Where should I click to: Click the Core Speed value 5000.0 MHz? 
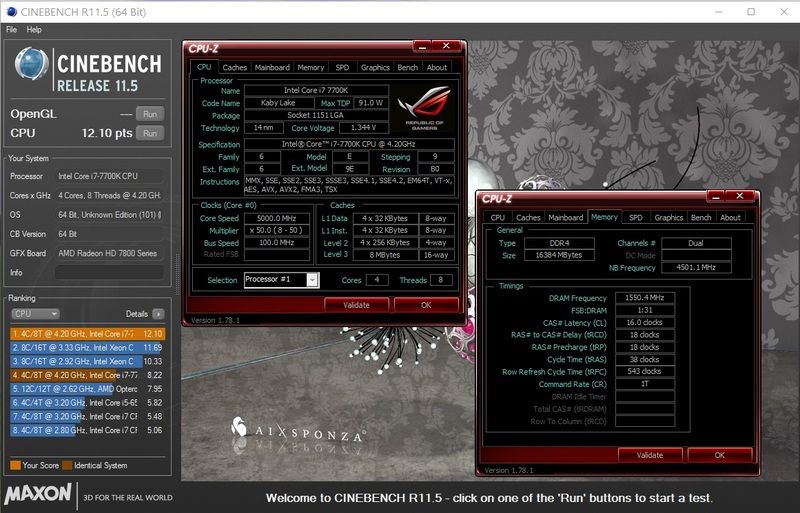point(277,218)
